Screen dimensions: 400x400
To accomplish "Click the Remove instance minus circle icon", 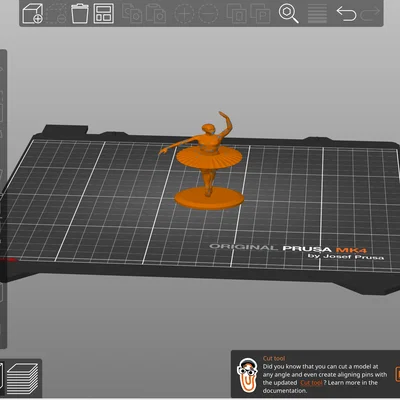I will (209, 14).
